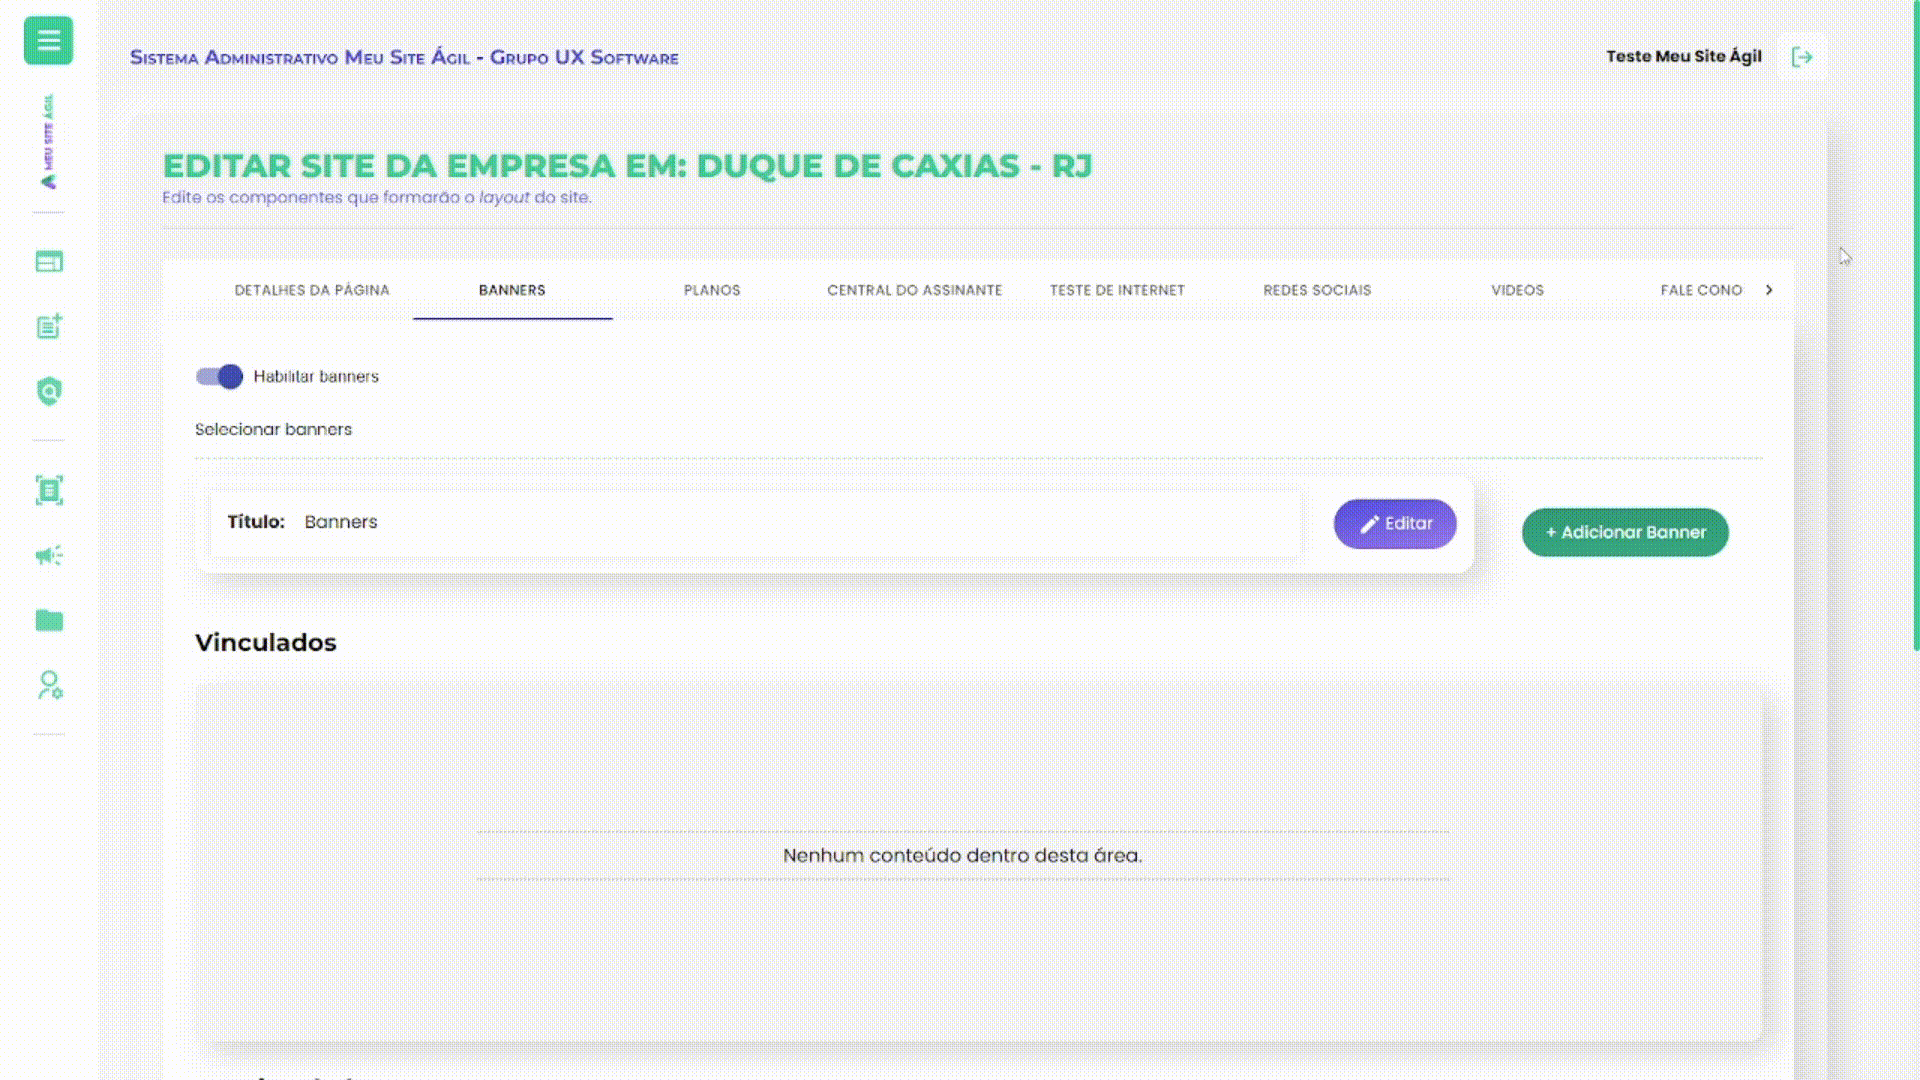Disable the Habilitar banners toggle
The image size is (1920, 1080).
pos(218,377)
